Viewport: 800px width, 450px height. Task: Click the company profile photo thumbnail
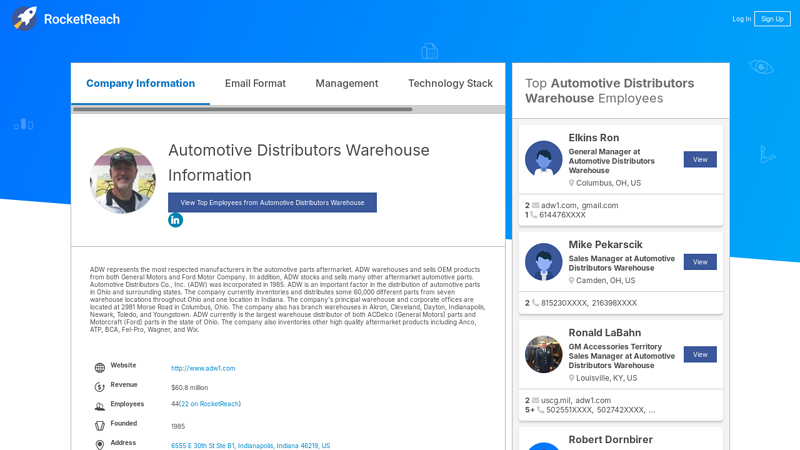tap(123, 180)
